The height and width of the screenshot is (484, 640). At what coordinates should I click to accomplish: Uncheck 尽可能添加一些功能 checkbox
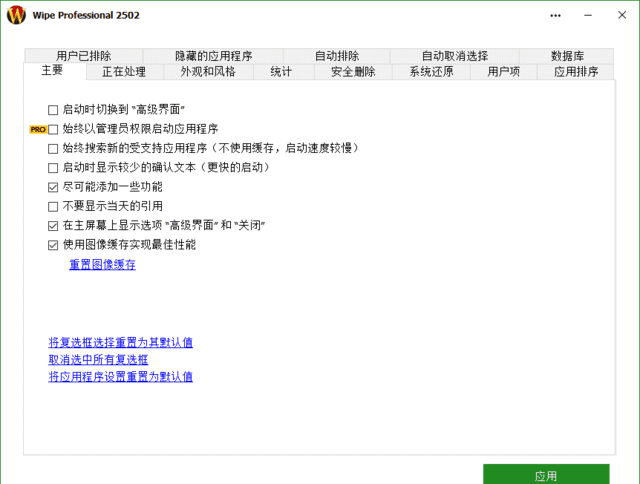pyautogui.click(x=53, y=187)
